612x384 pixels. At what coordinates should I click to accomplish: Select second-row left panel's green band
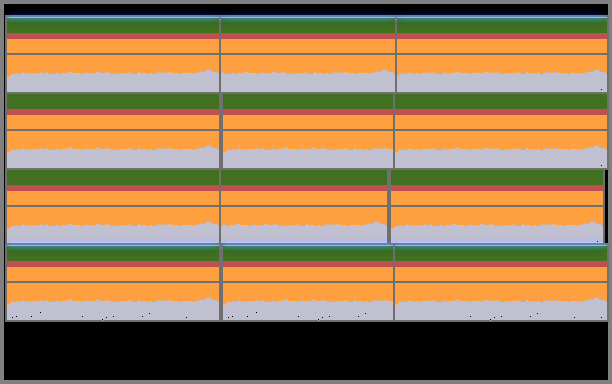[113, 101]
